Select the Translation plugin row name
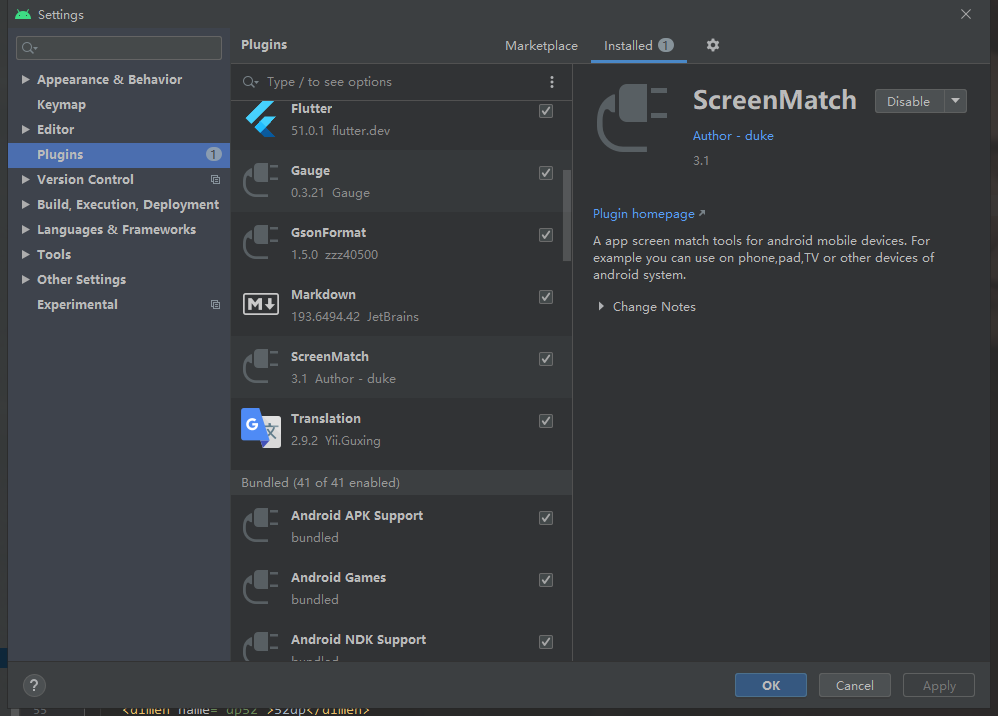 coord(326,419)
